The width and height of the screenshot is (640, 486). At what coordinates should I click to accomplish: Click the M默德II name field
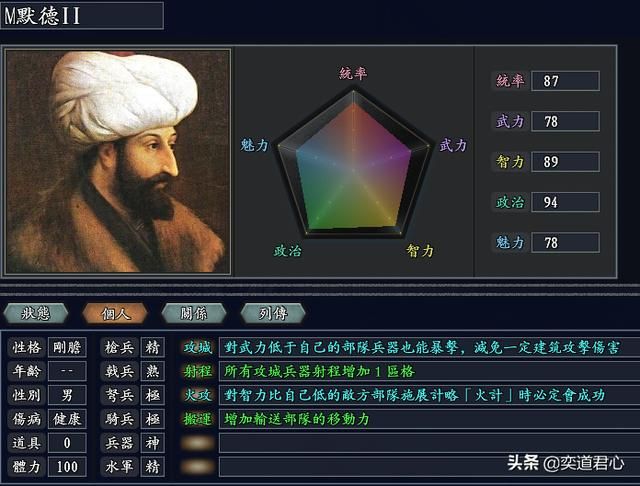click(82, 16)
